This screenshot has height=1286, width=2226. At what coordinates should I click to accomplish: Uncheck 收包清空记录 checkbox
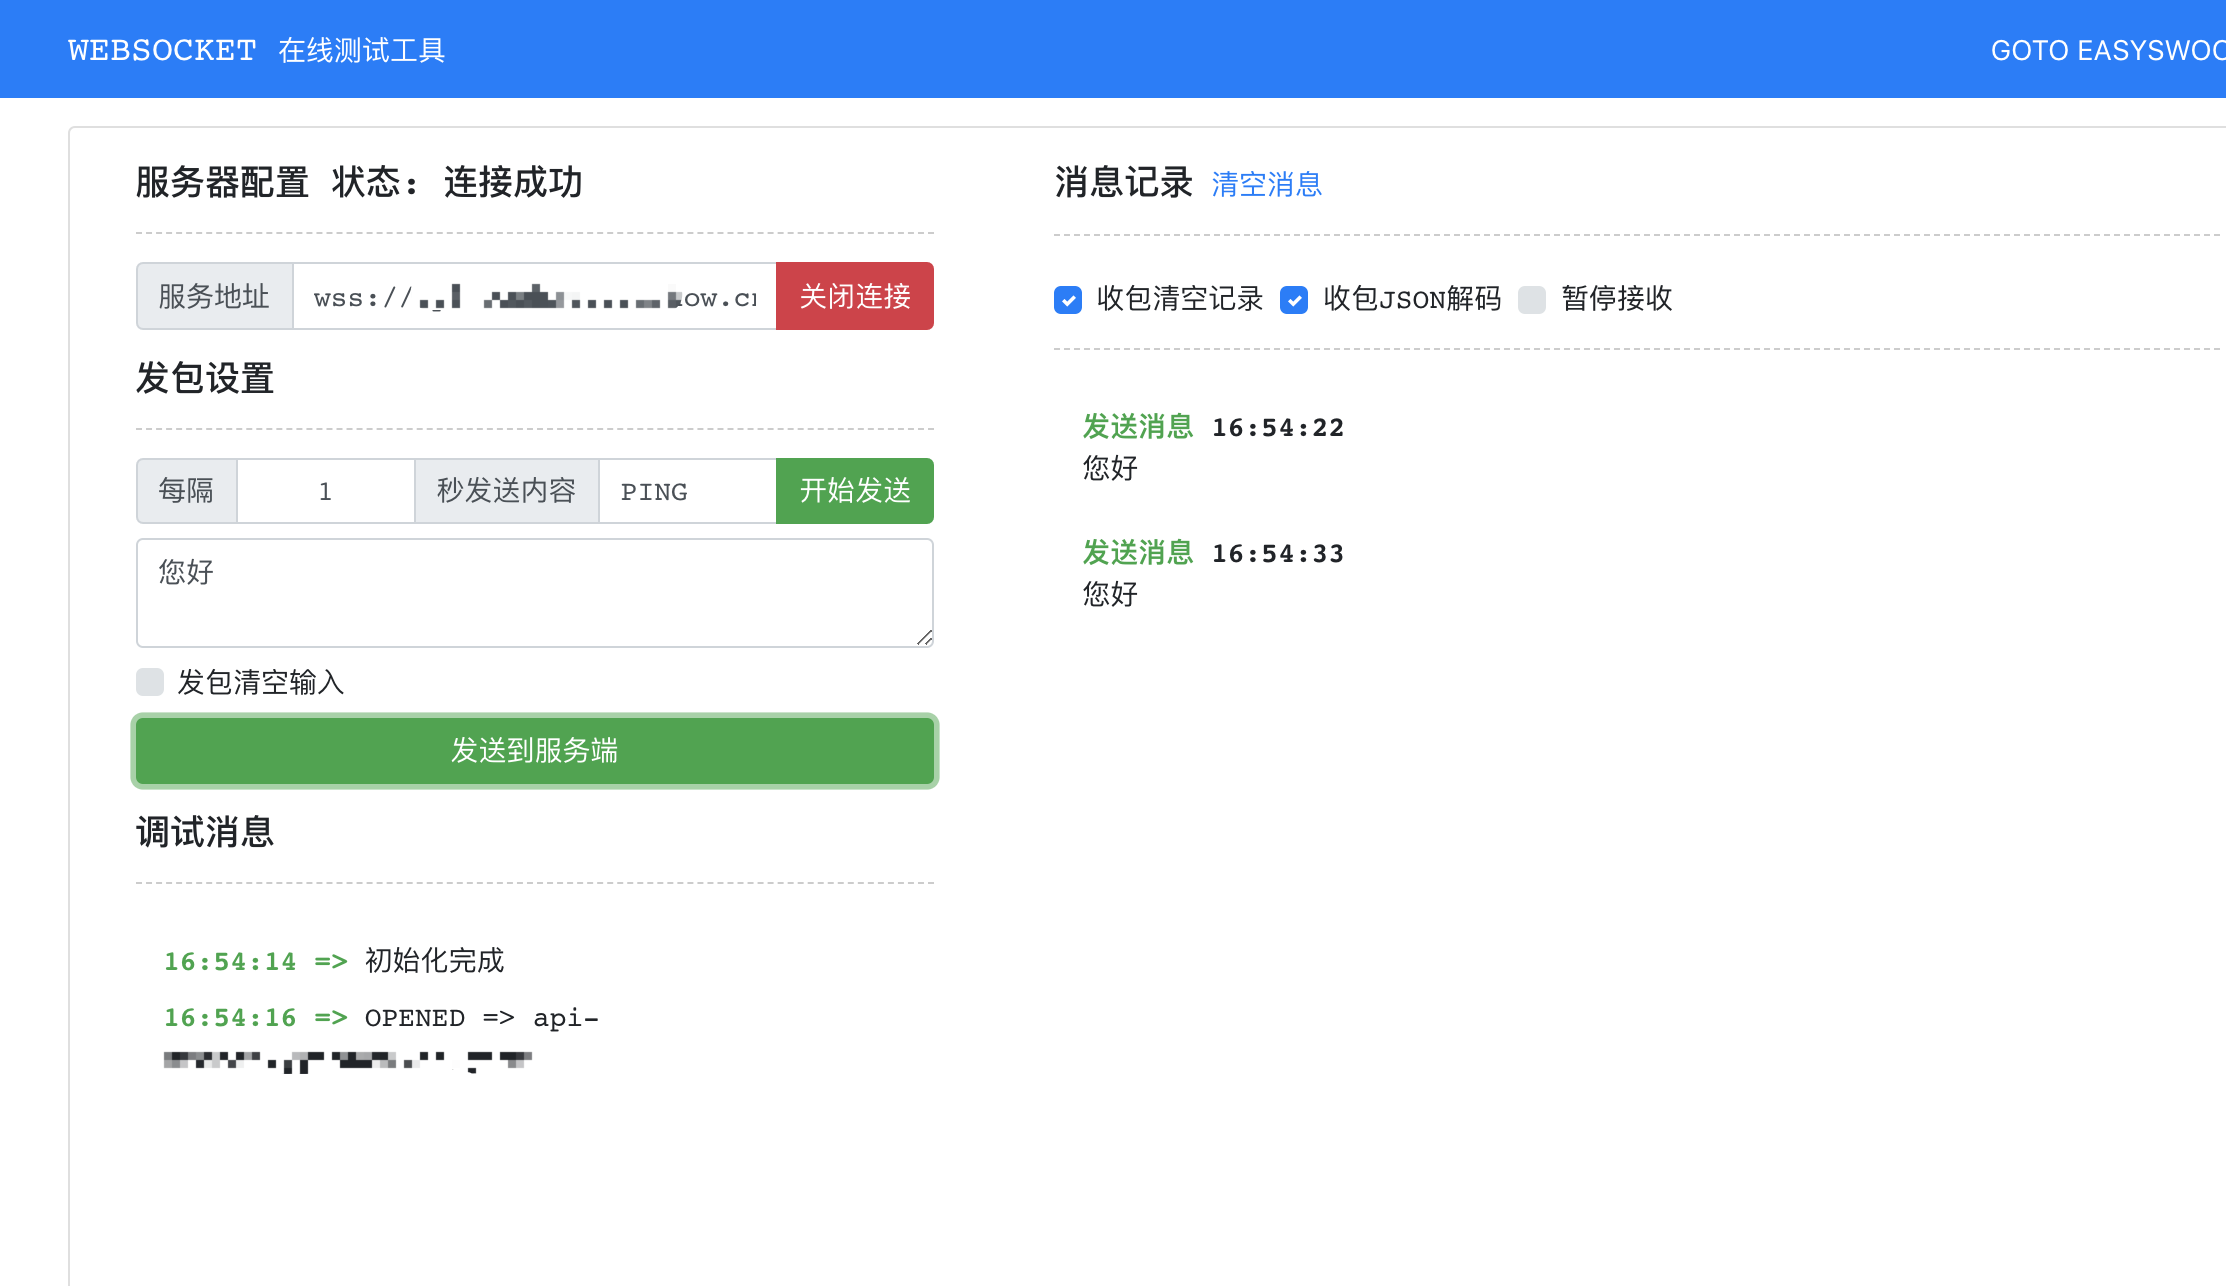(x=1068, y=299)
